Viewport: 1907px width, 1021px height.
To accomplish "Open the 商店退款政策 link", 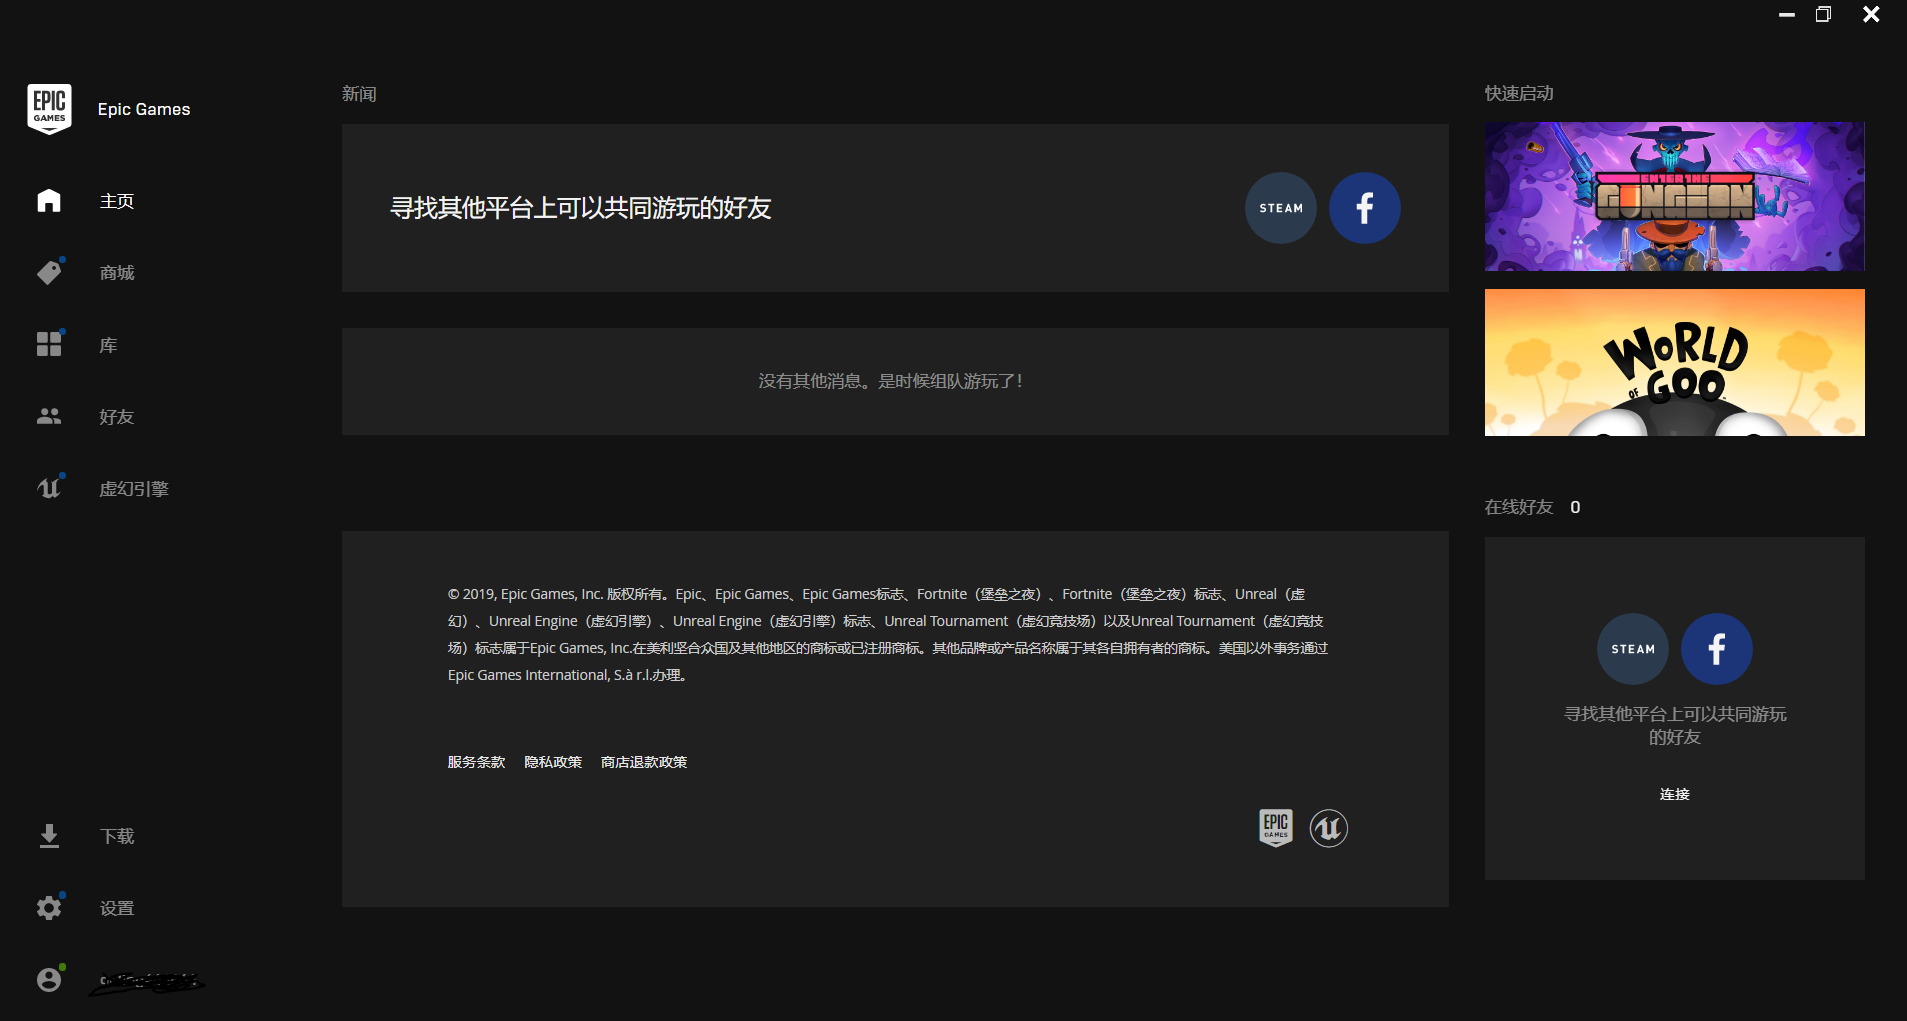I will pos(644,762).
